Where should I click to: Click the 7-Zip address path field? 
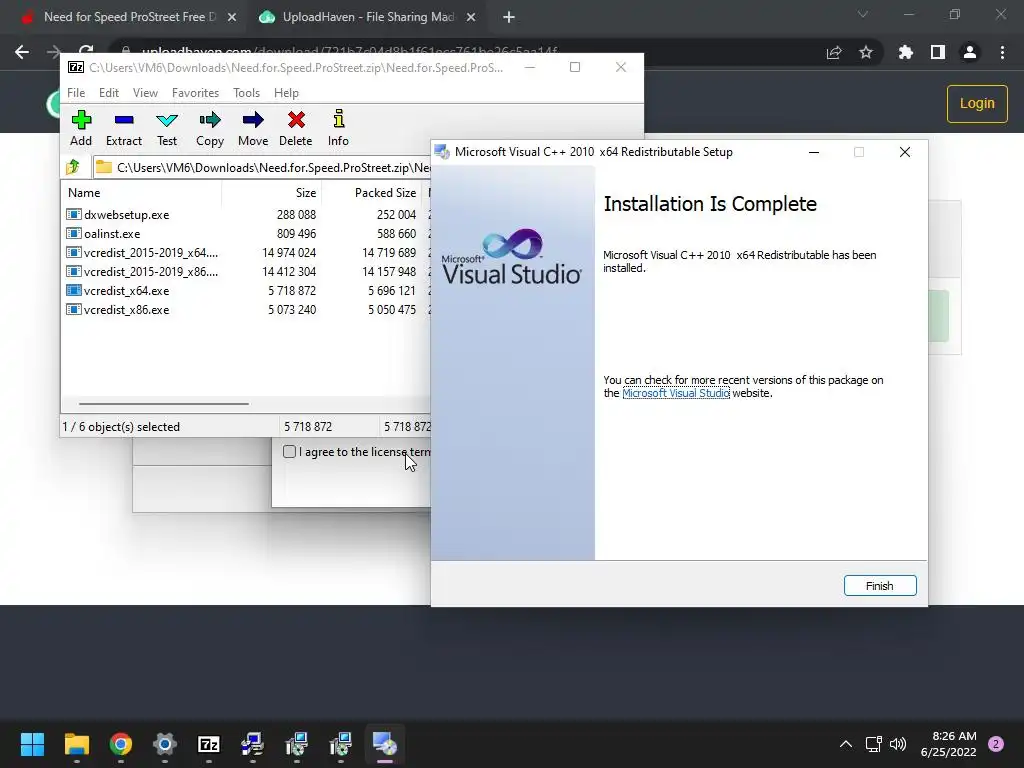(261, 167)
